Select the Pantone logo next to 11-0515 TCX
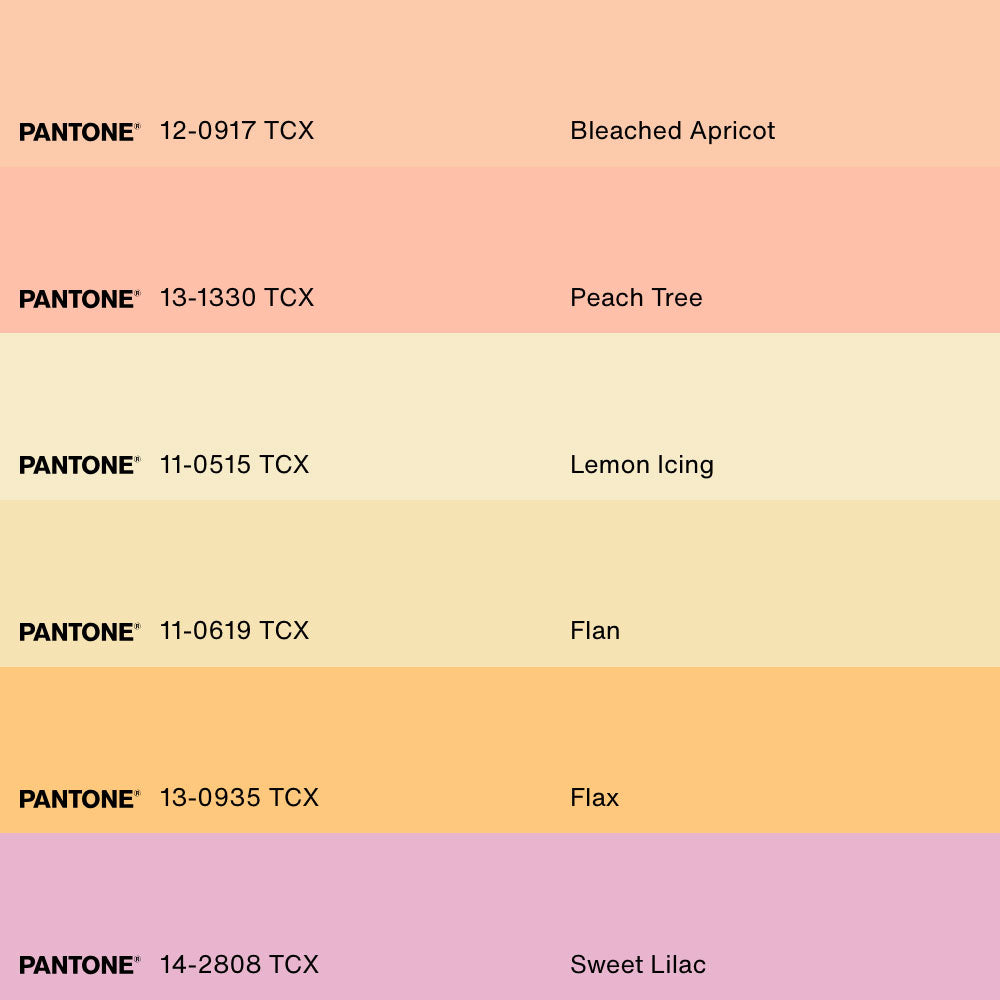 point(79,465)
